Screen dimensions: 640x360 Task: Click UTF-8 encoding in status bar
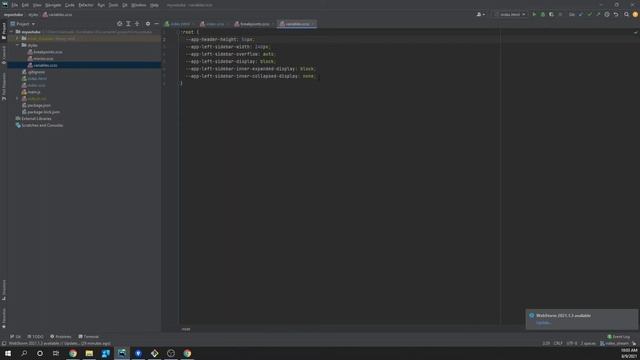coord(571,344)
